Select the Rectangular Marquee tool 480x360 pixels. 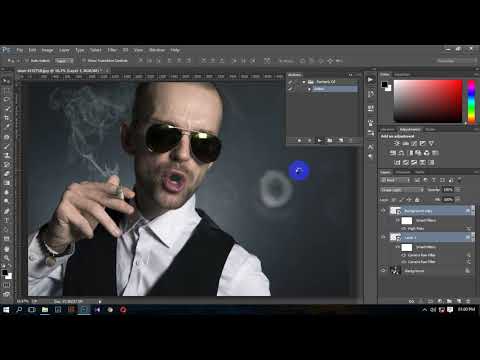pyautogui.click(x=6, y=90)
